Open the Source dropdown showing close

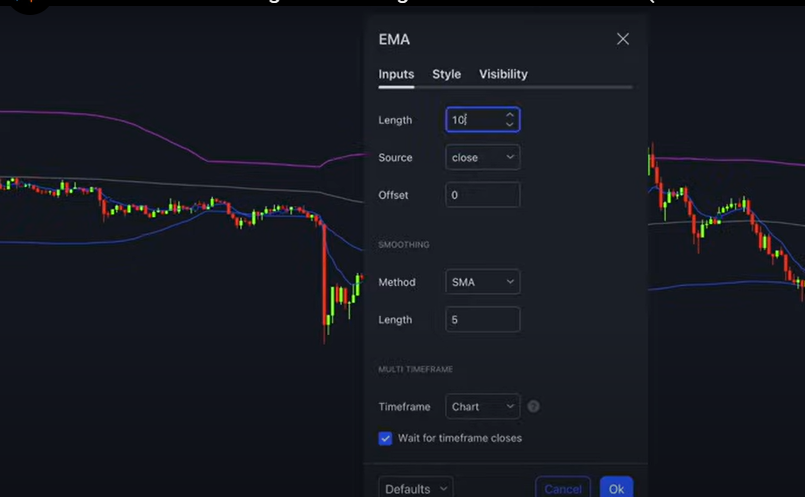tap(483, 157)
